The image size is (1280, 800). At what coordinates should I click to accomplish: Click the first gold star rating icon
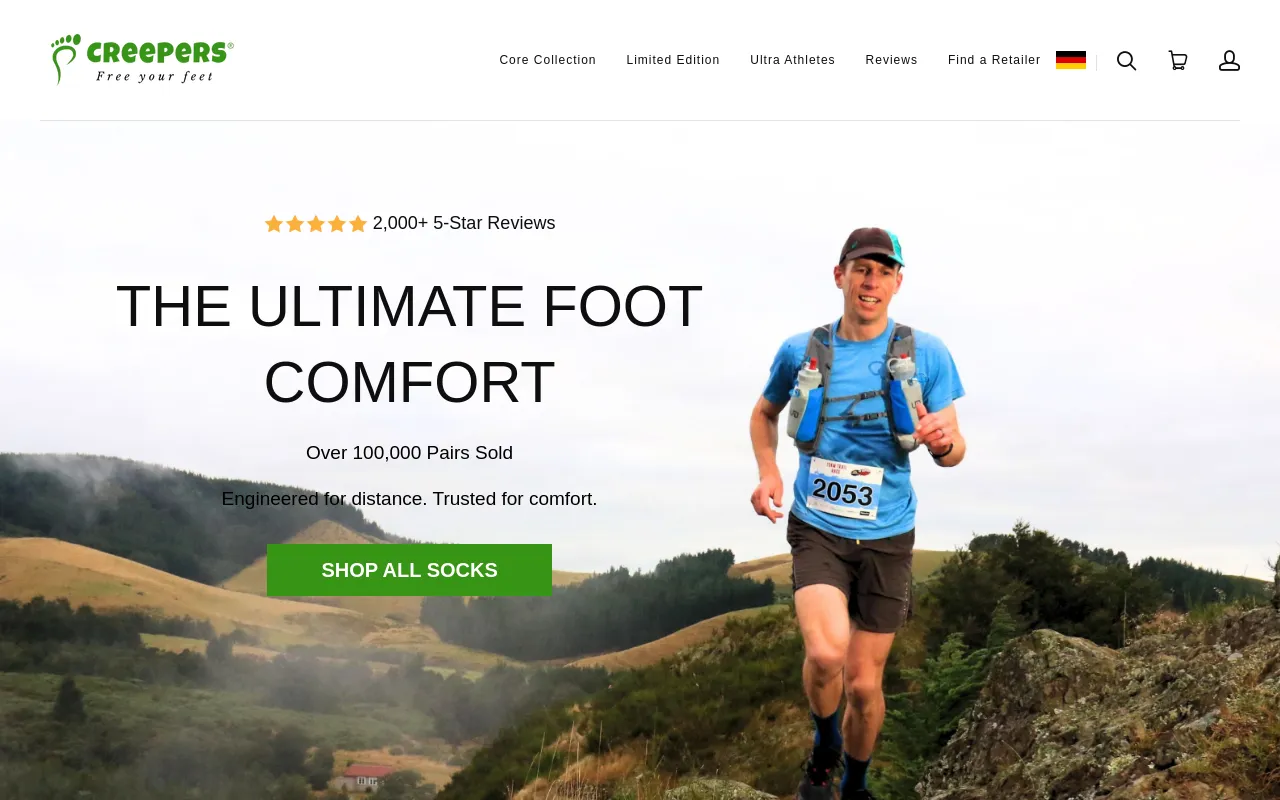click(274, 224)
